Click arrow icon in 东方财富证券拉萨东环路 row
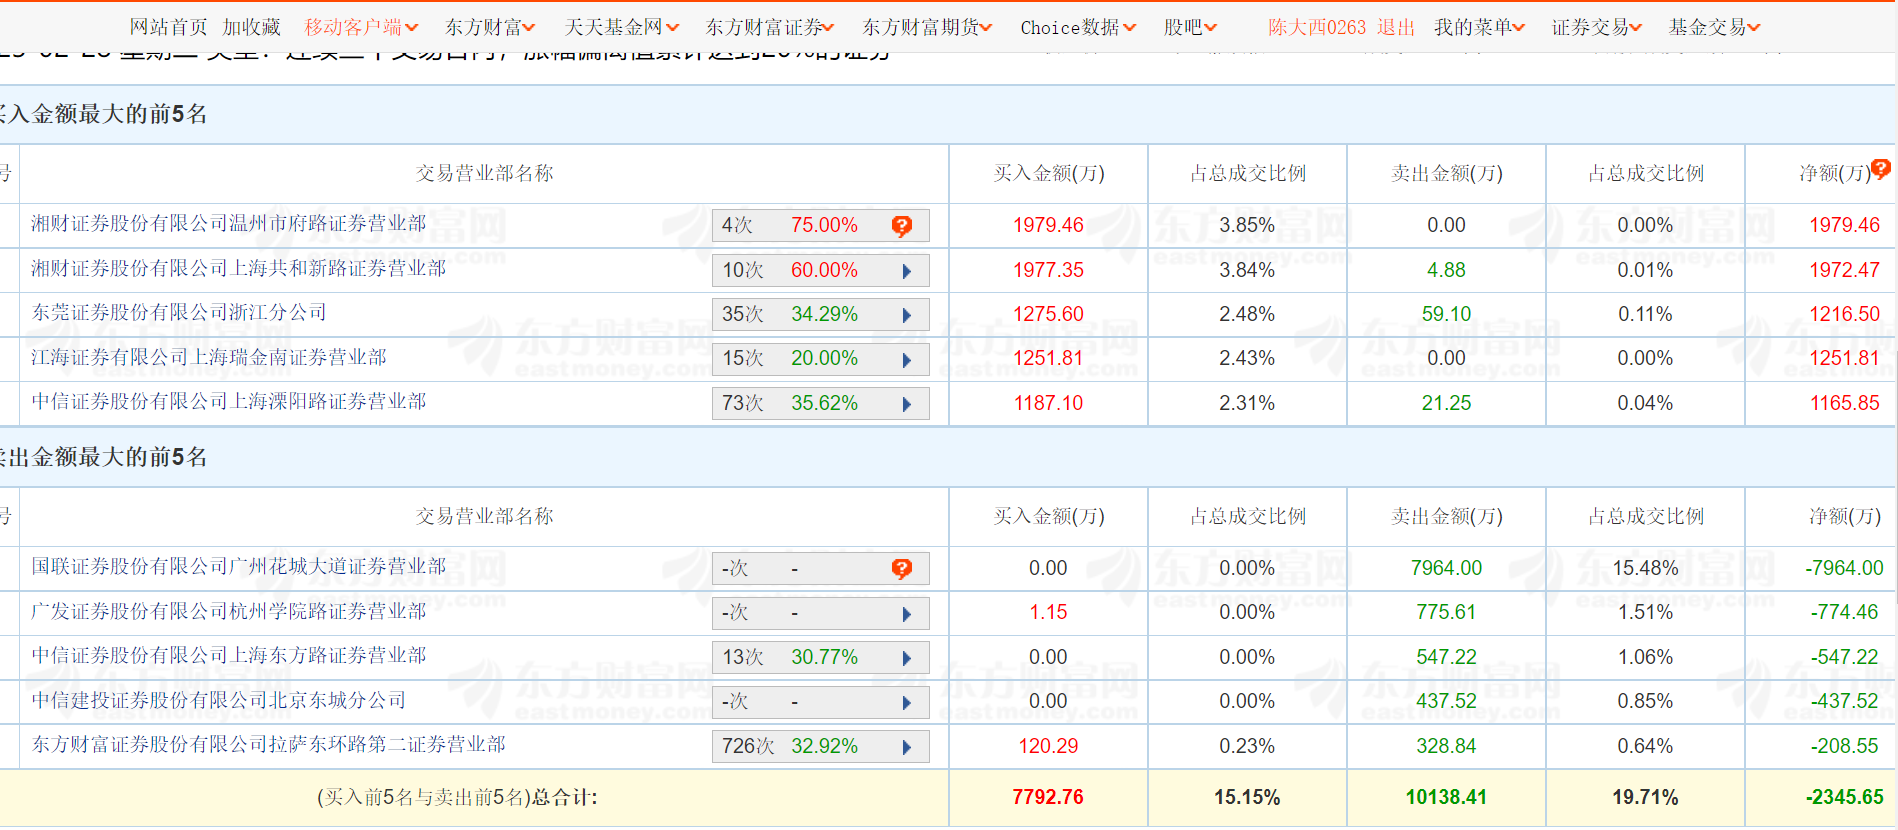Viewport: 1898px width, 830px height. pyautogui.click(x=906, y=747)
